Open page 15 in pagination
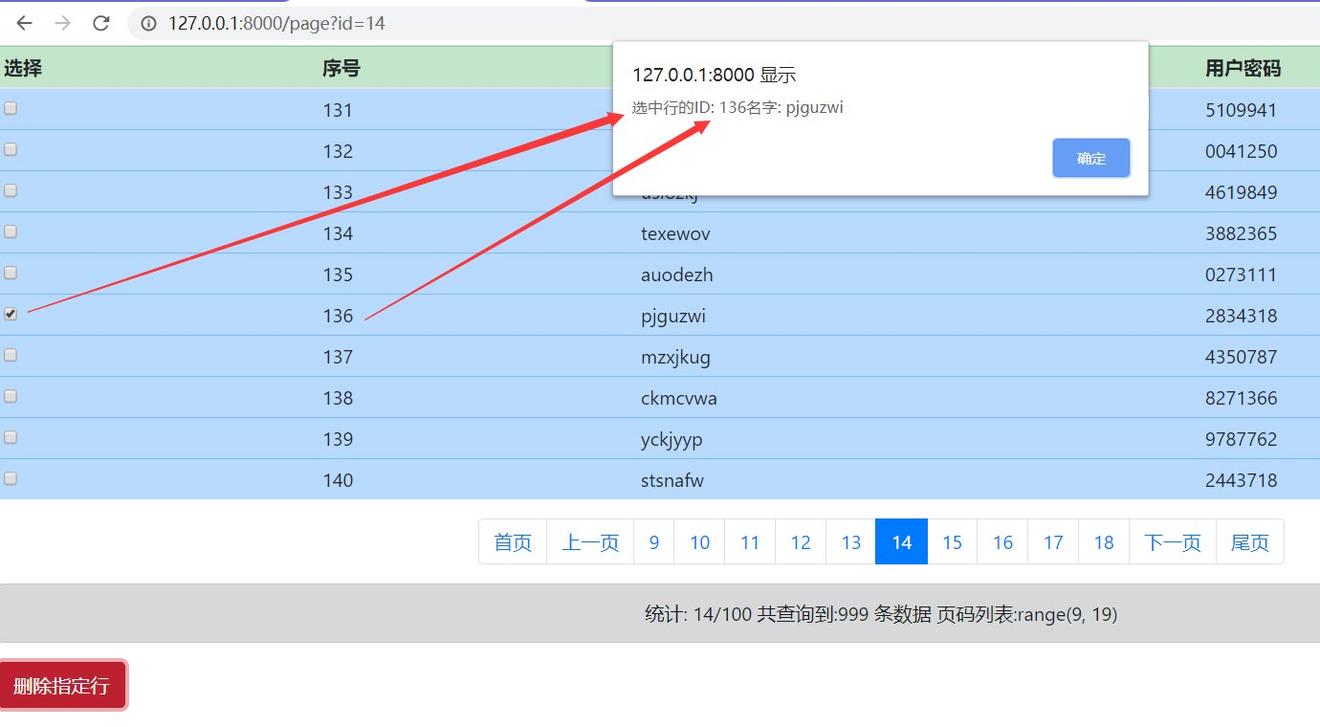 [x=952, y=542]
